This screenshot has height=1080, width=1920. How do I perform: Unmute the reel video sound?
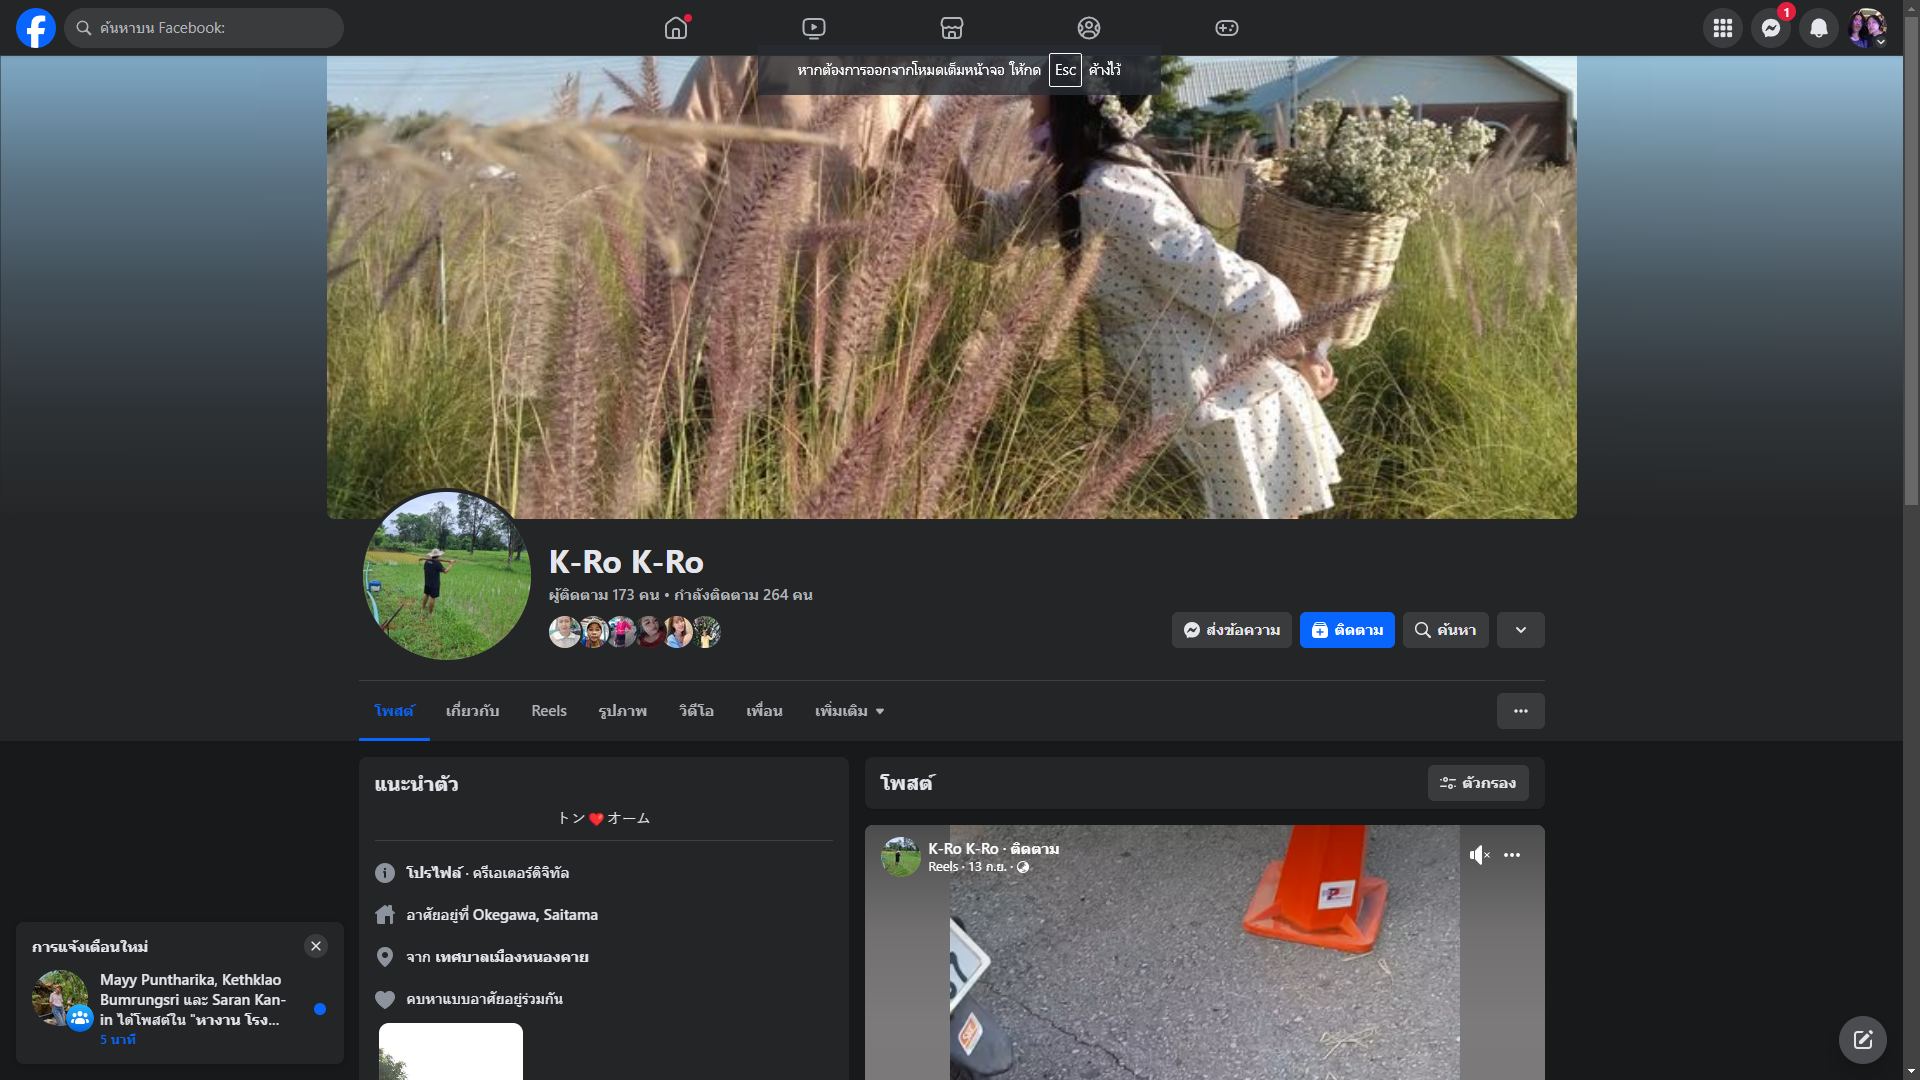[1479, 855]
